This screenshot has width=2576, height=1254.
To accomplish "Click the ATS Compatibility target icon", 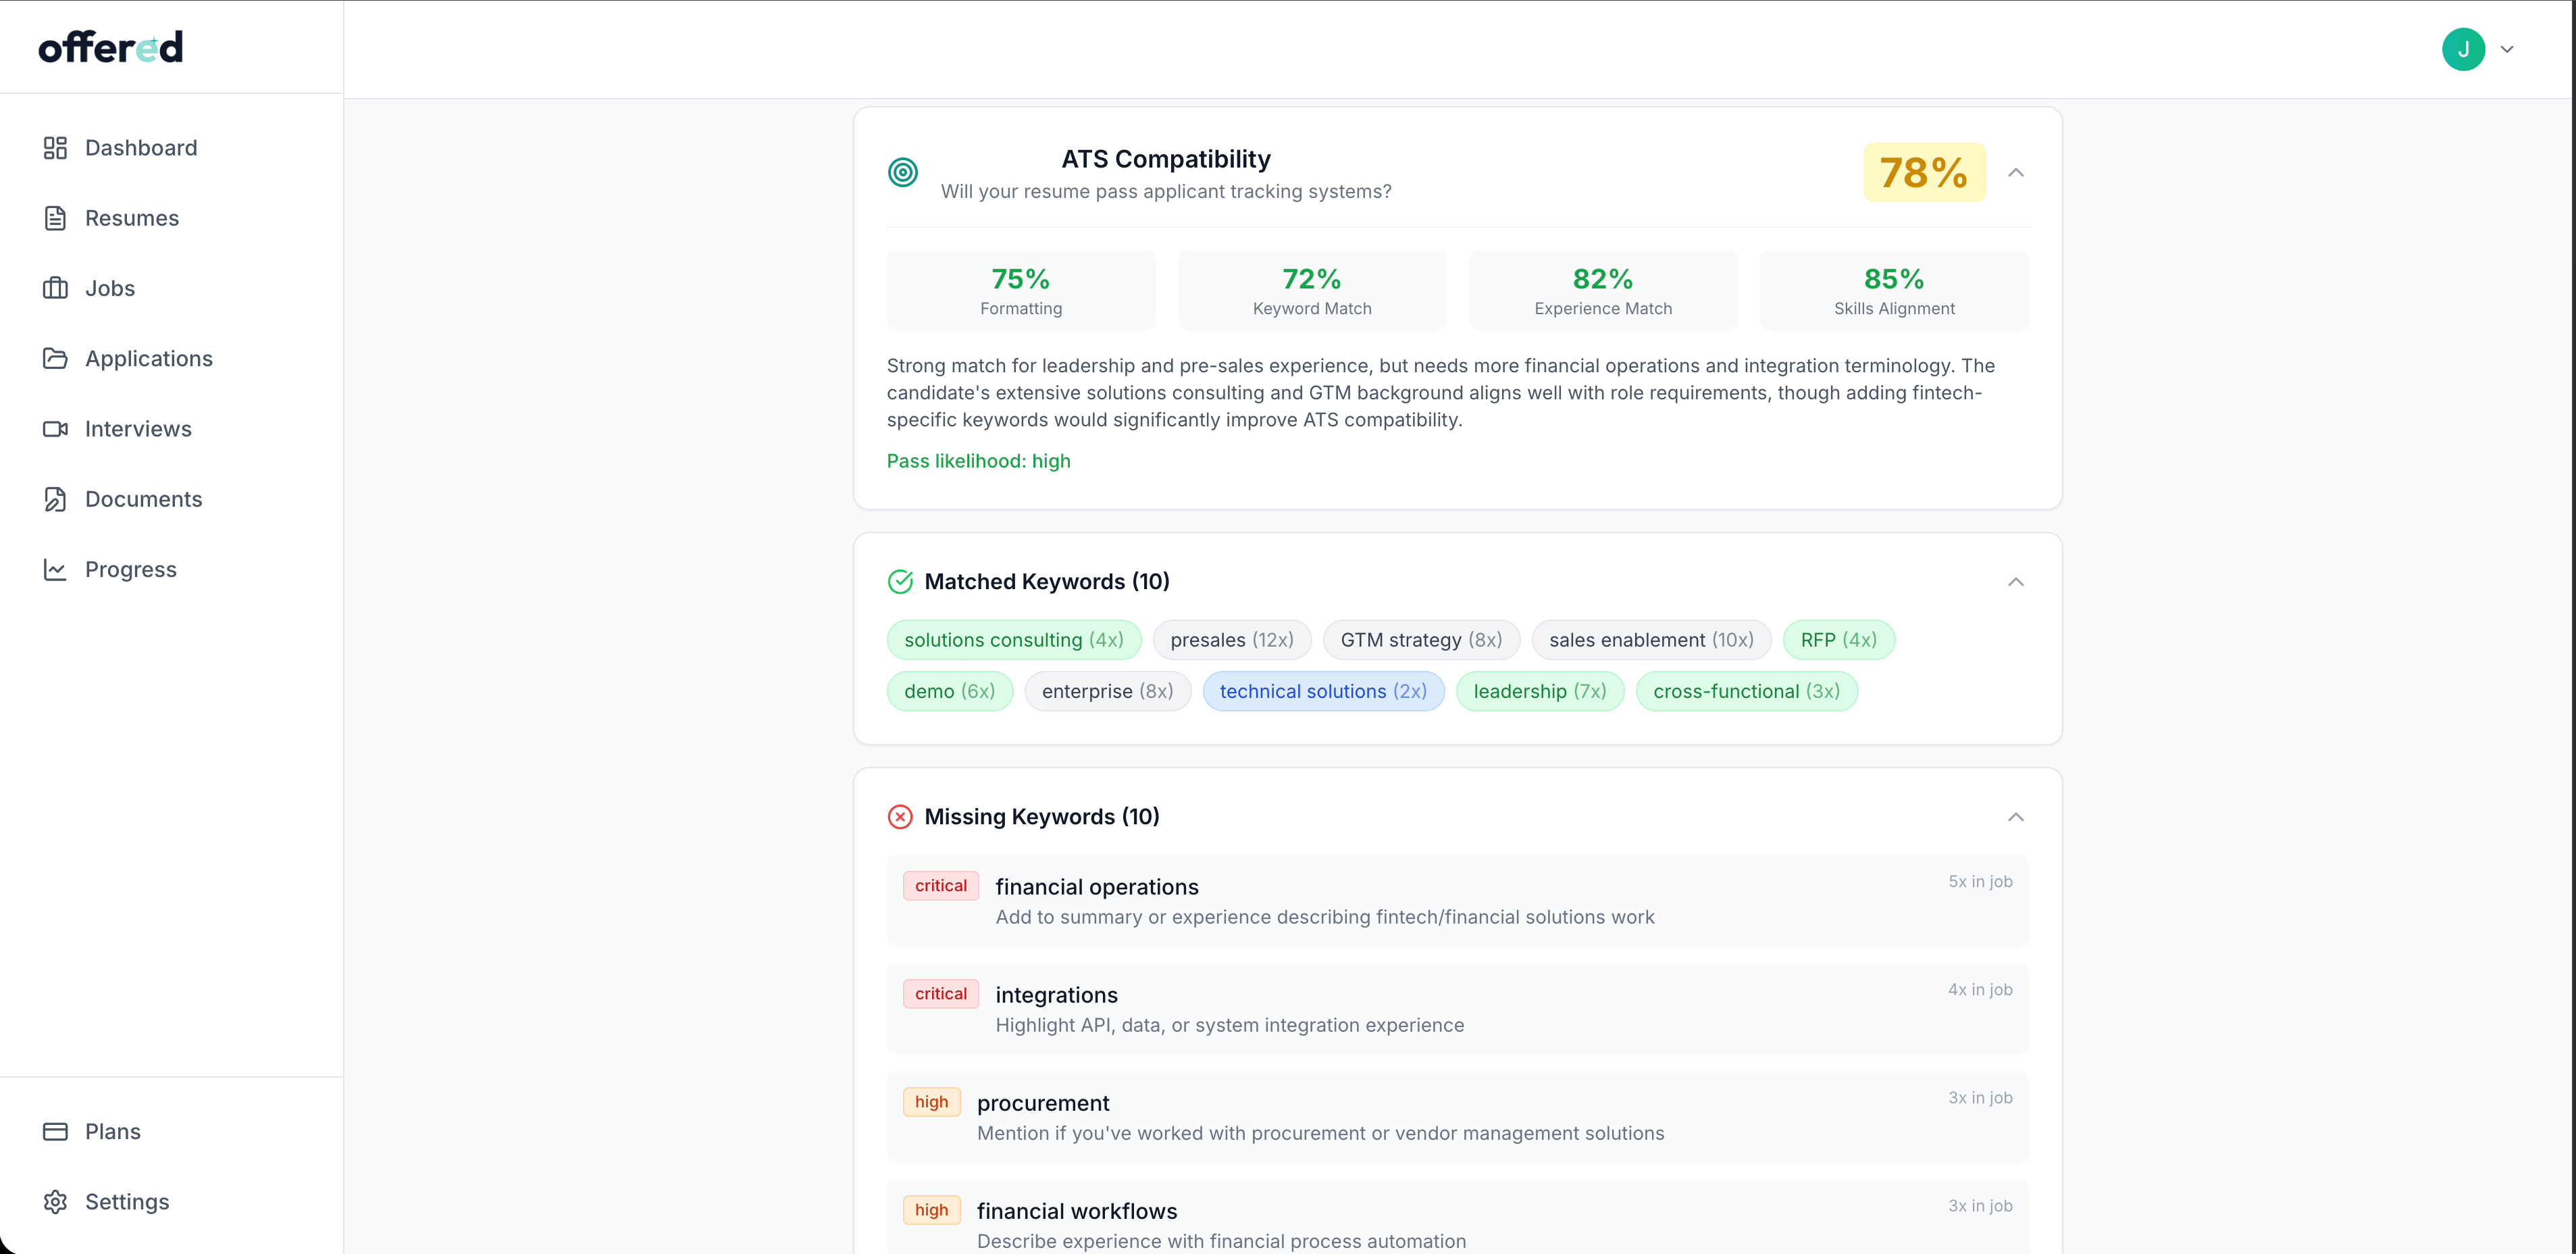I will (903, 171).
